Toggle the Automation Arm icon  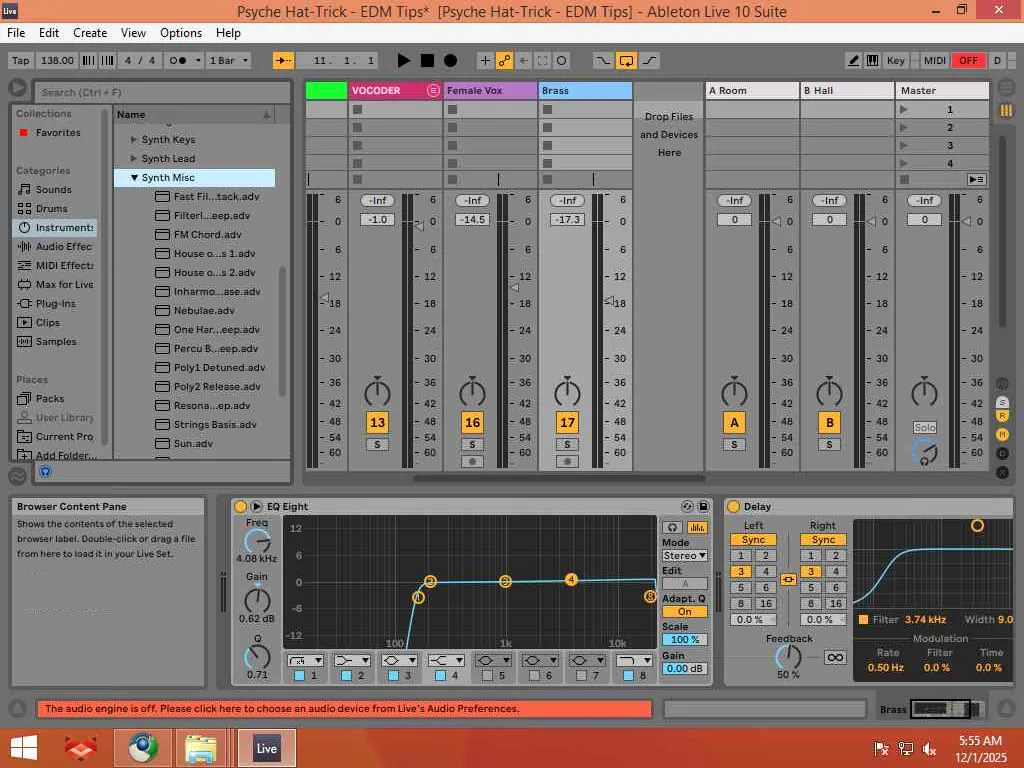click(x=504, y=61)
